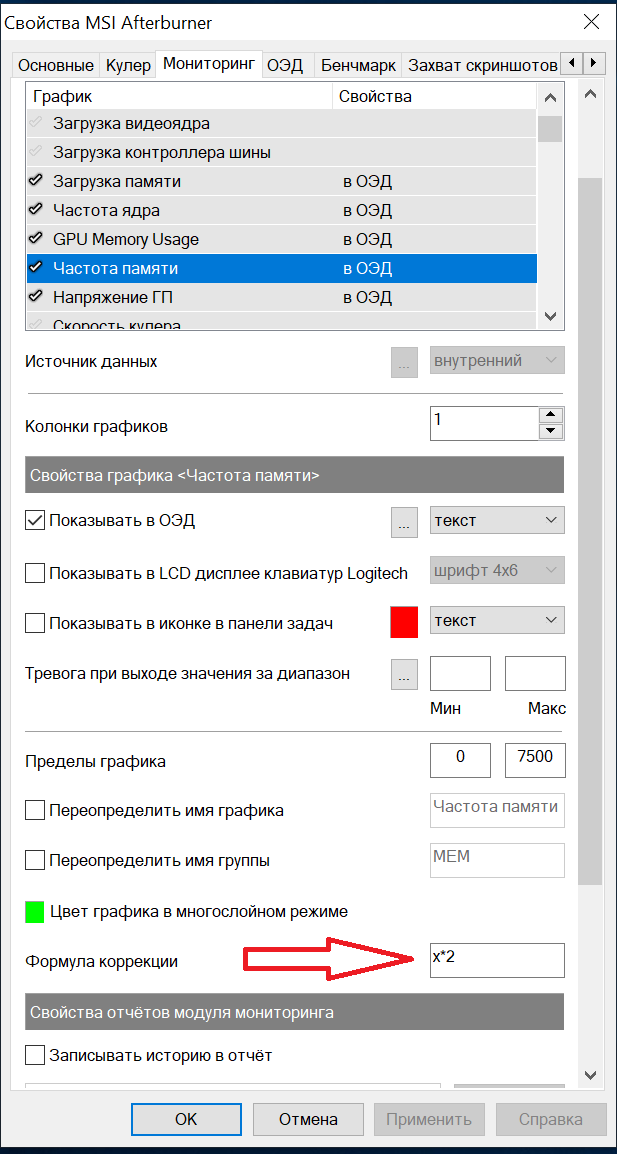
Task: Close the Свойства MSI Afterburner window
Action: coord(591,22)
